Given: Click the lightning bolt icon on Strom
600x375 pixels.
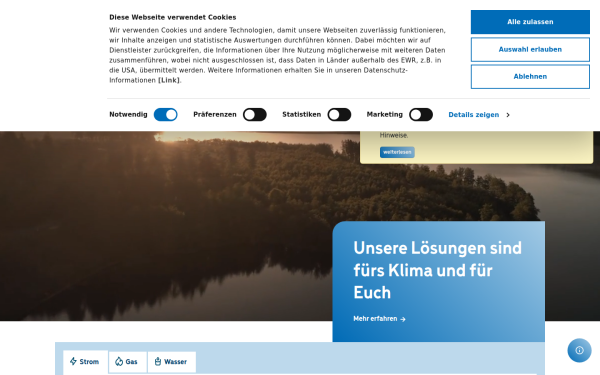Looking at the screenshot, I should 73,361.
